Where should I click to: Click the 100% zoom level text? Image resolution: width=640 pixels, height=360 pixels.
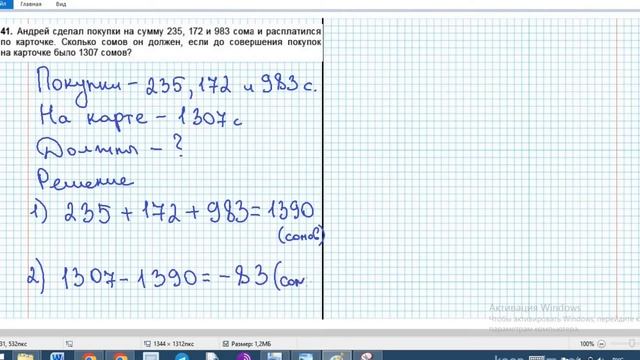587,344
